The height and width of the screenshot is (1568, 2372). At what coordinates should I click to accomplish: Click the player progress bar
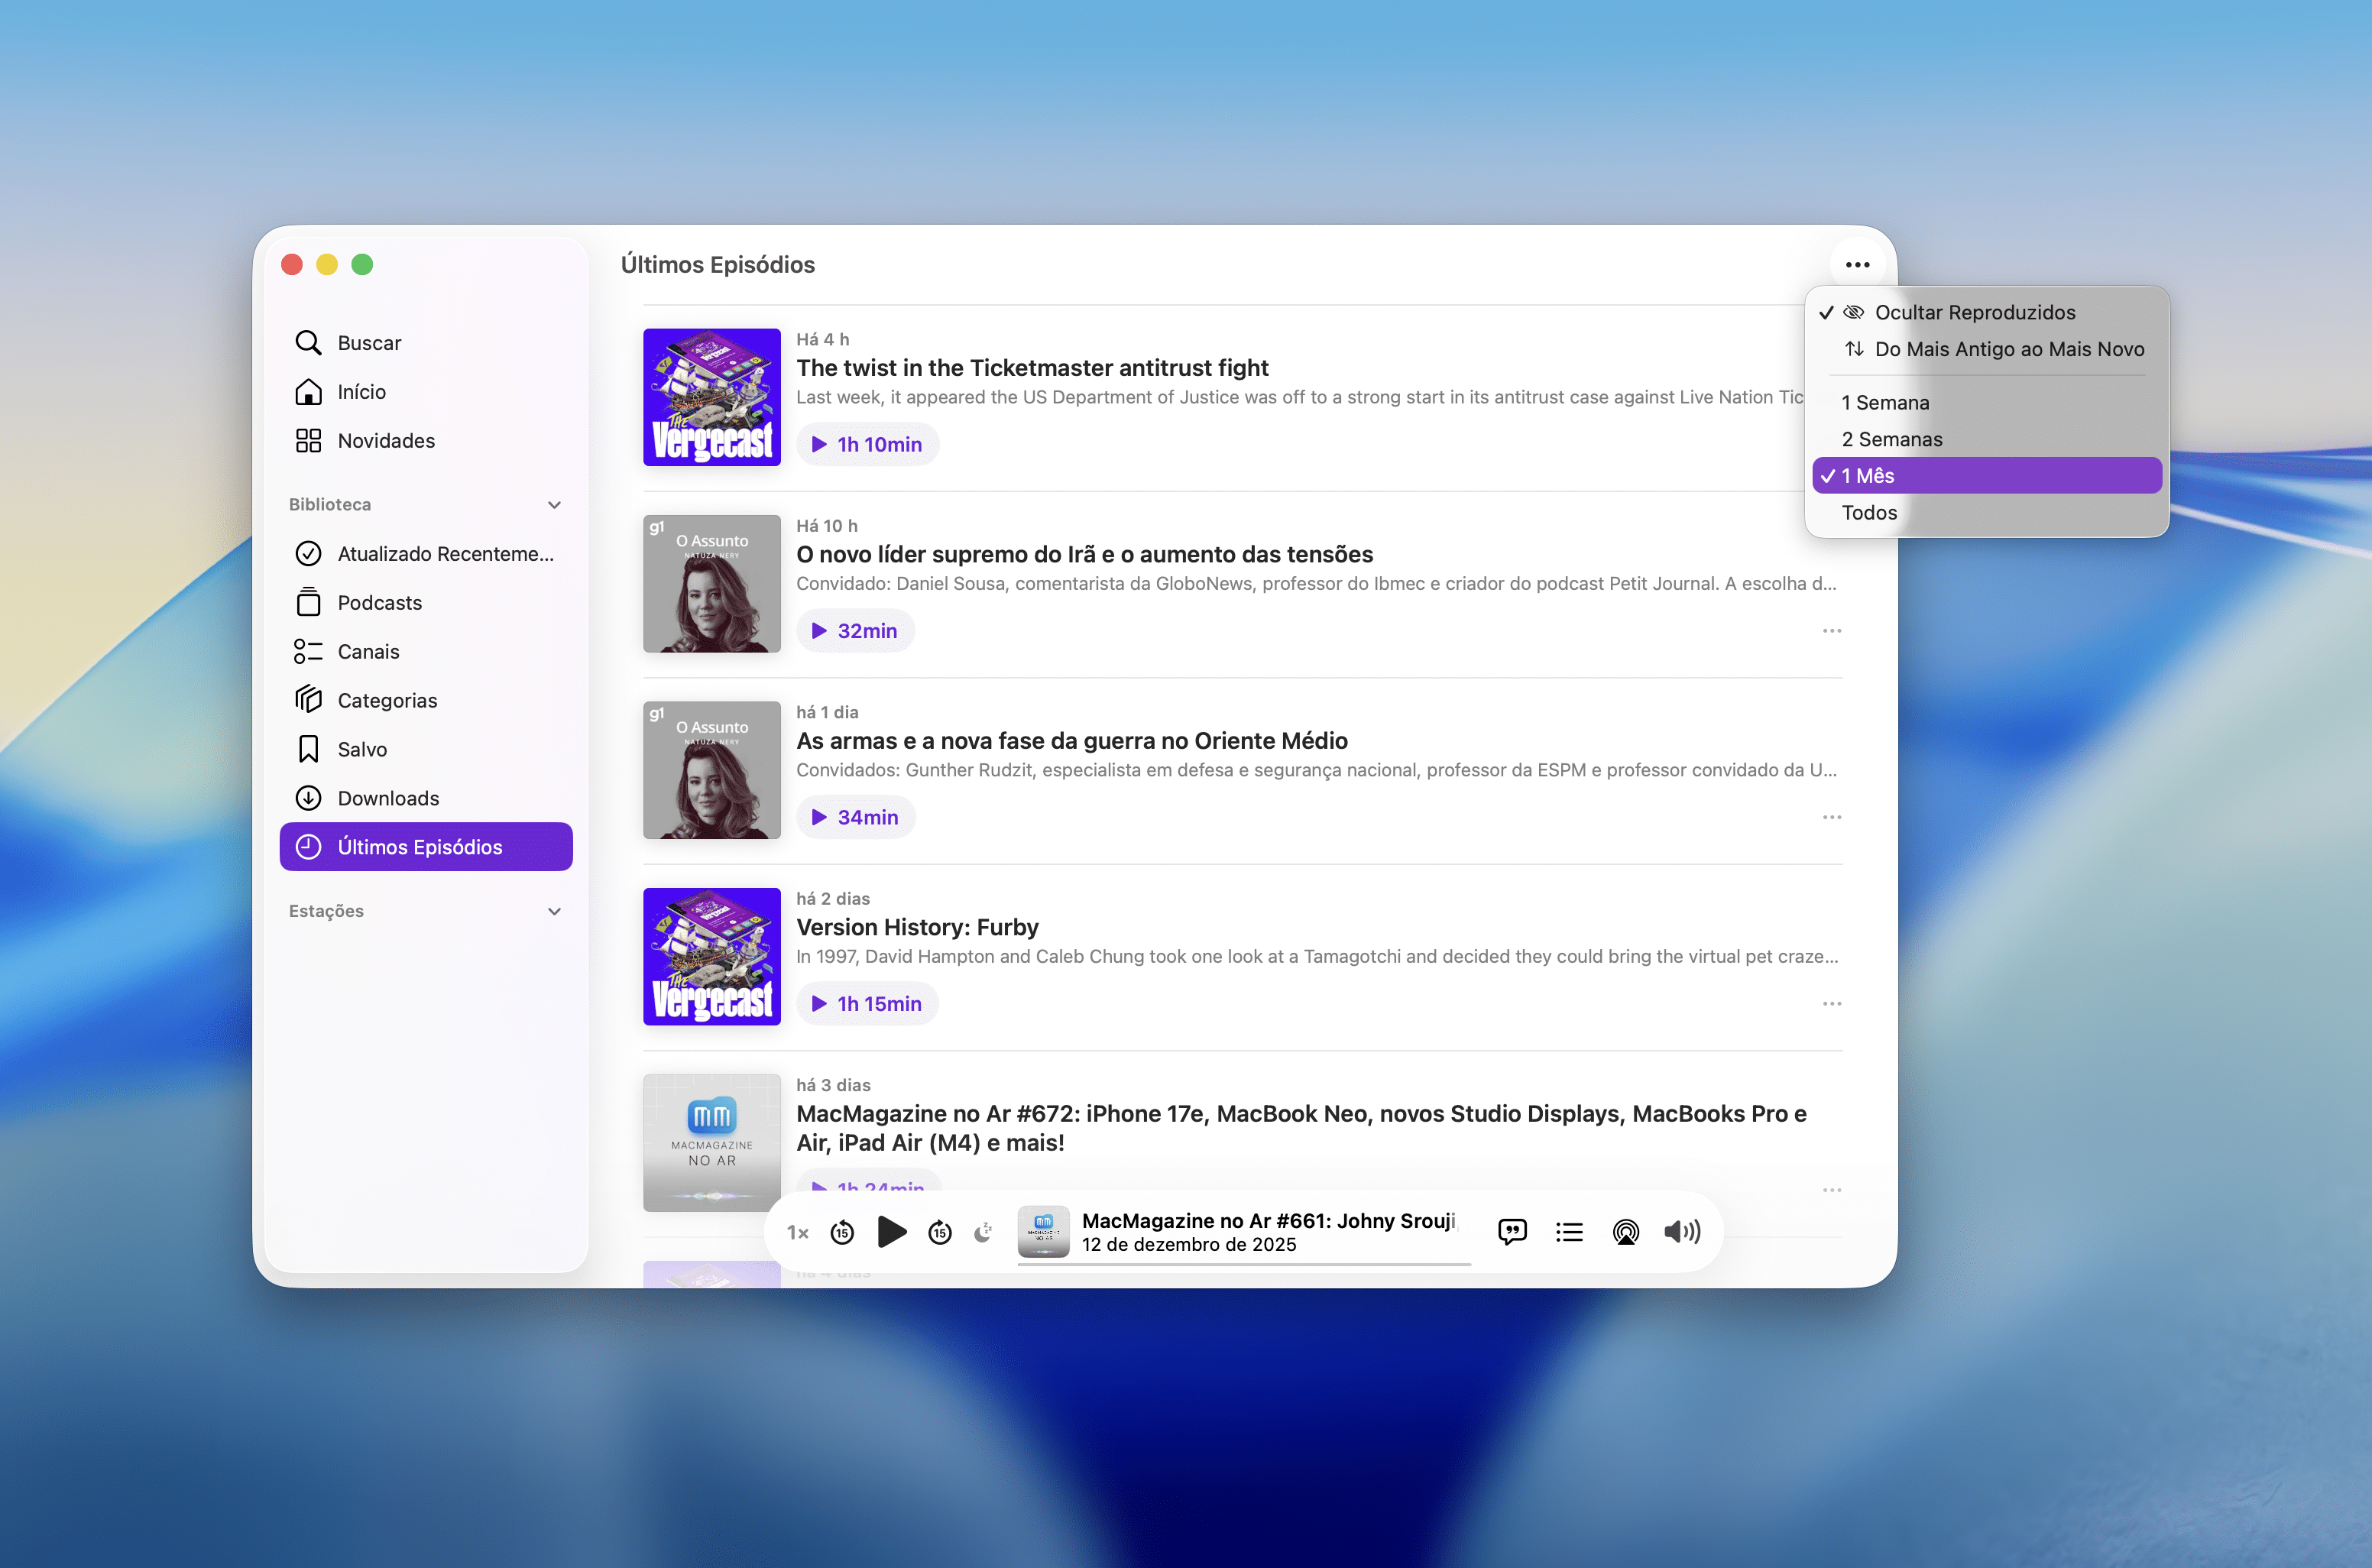click(x=1243, y=1265)
